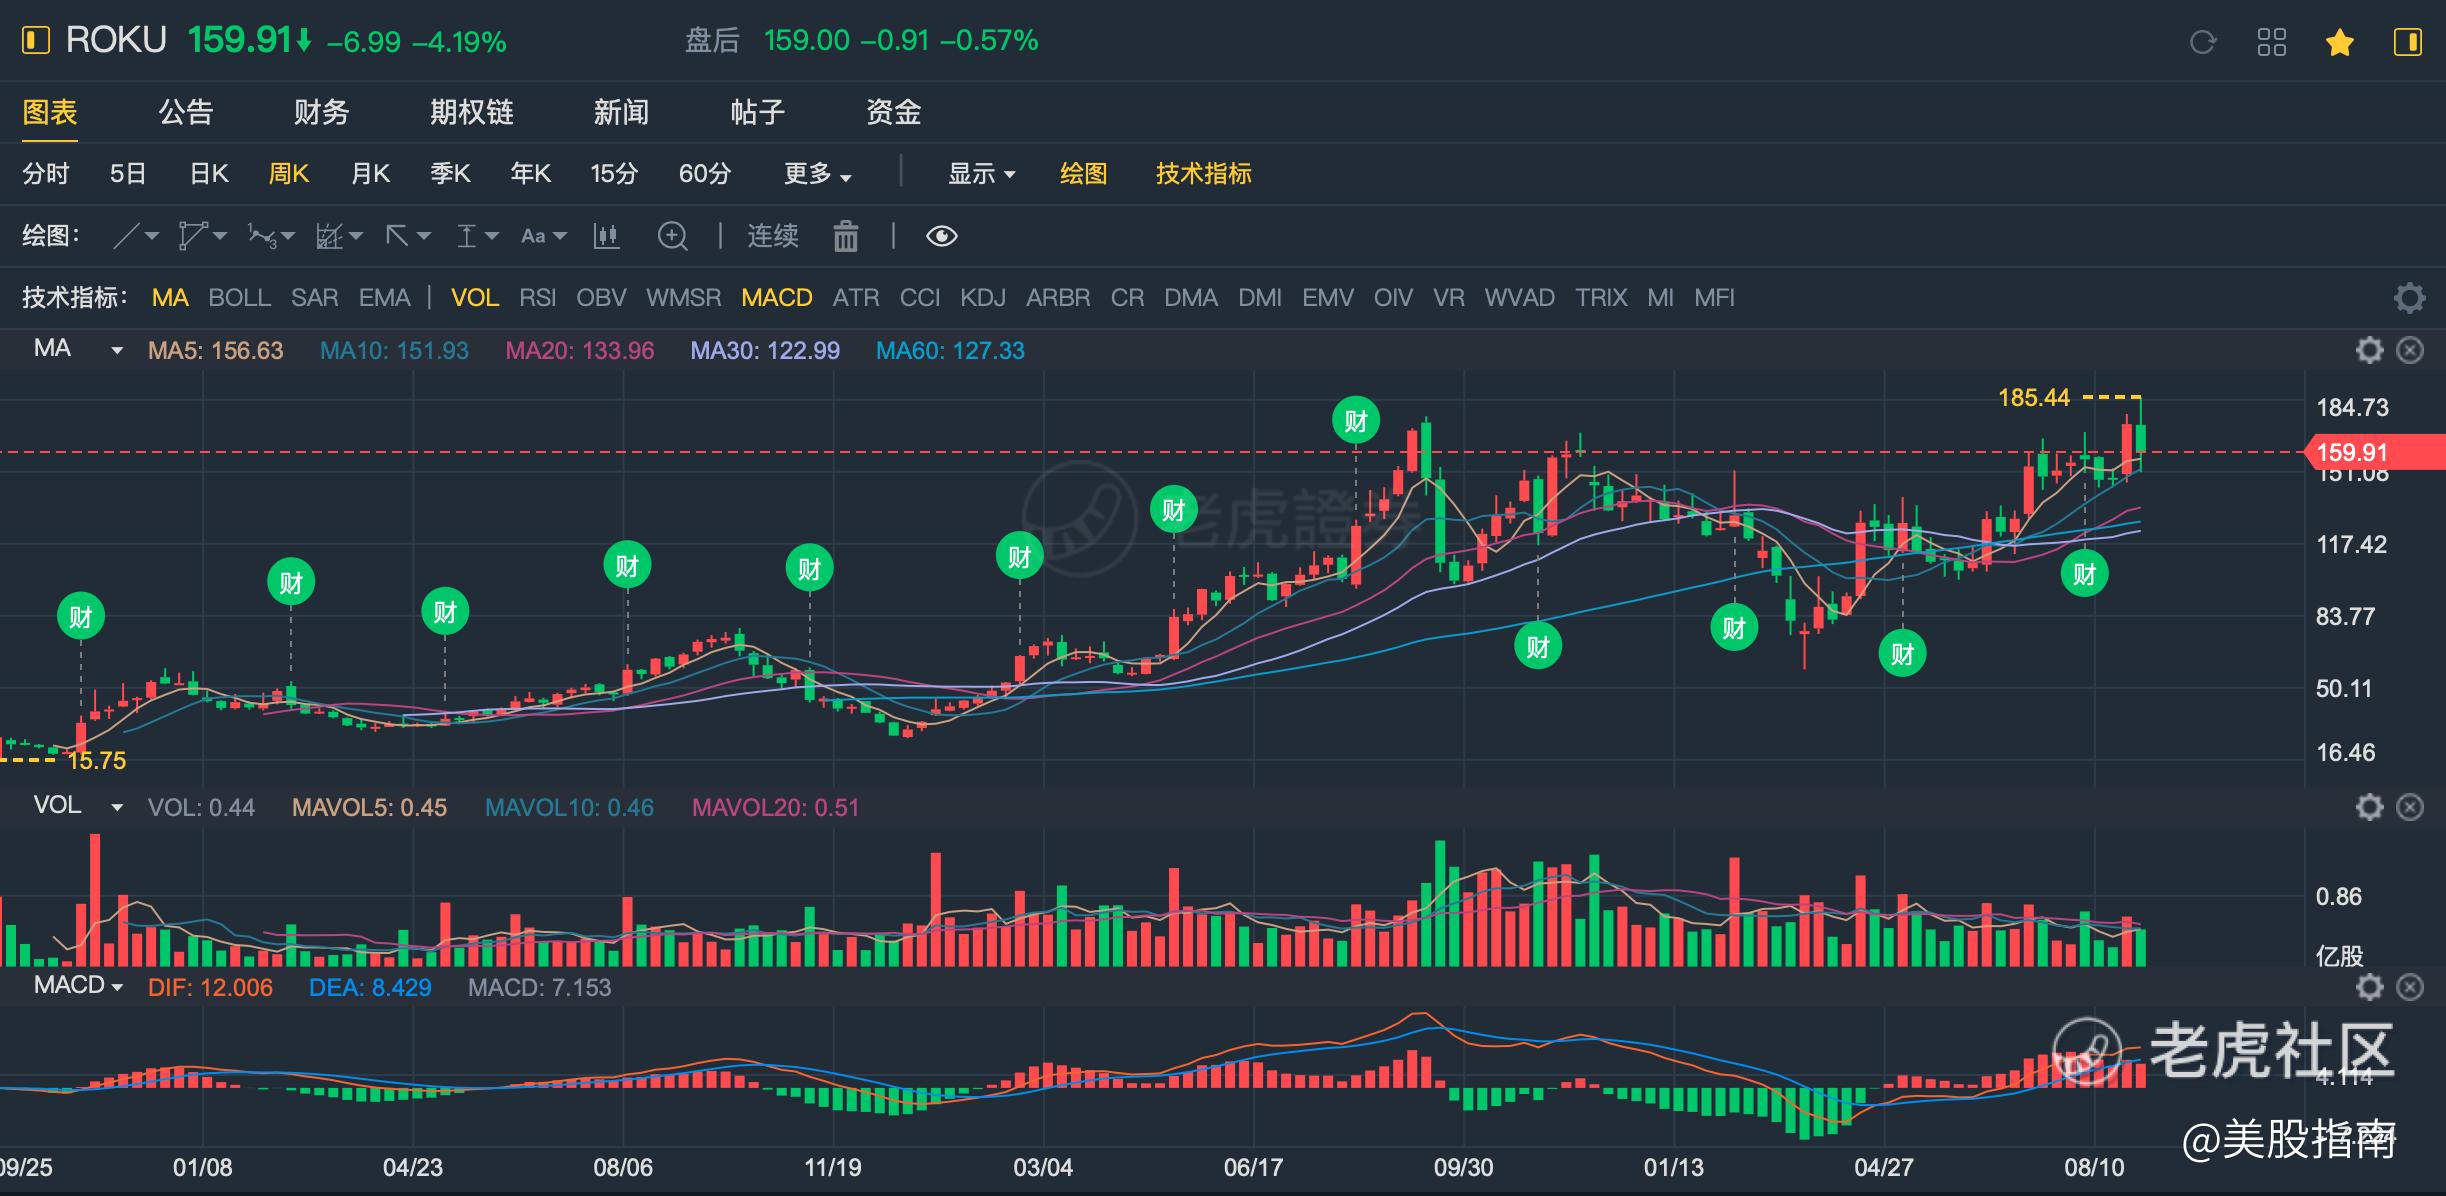Close the VOL panel with X icon
Image resolution: width=2446 pixels, height=1196 pixels.
[2410, 807]
